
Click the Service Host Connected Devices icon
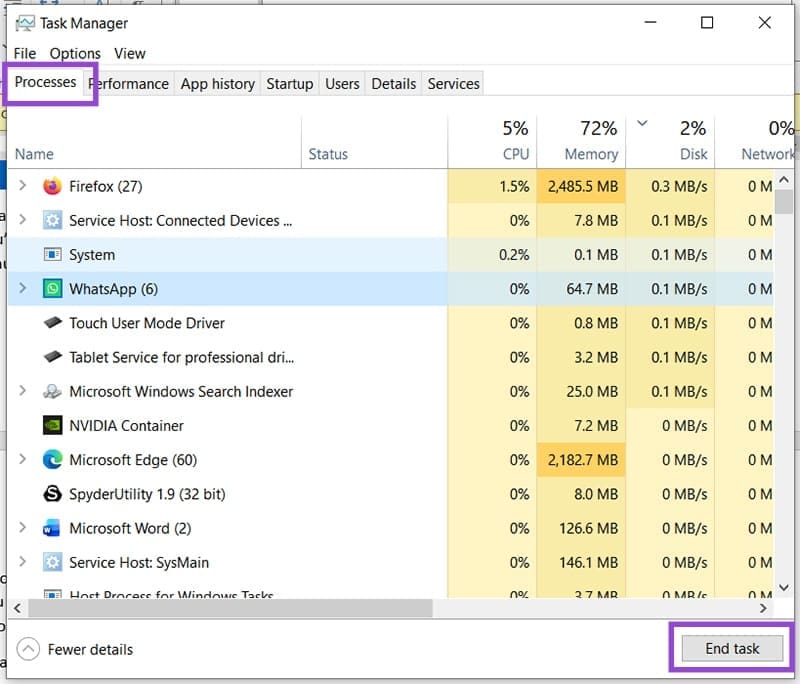pos(52,220)
